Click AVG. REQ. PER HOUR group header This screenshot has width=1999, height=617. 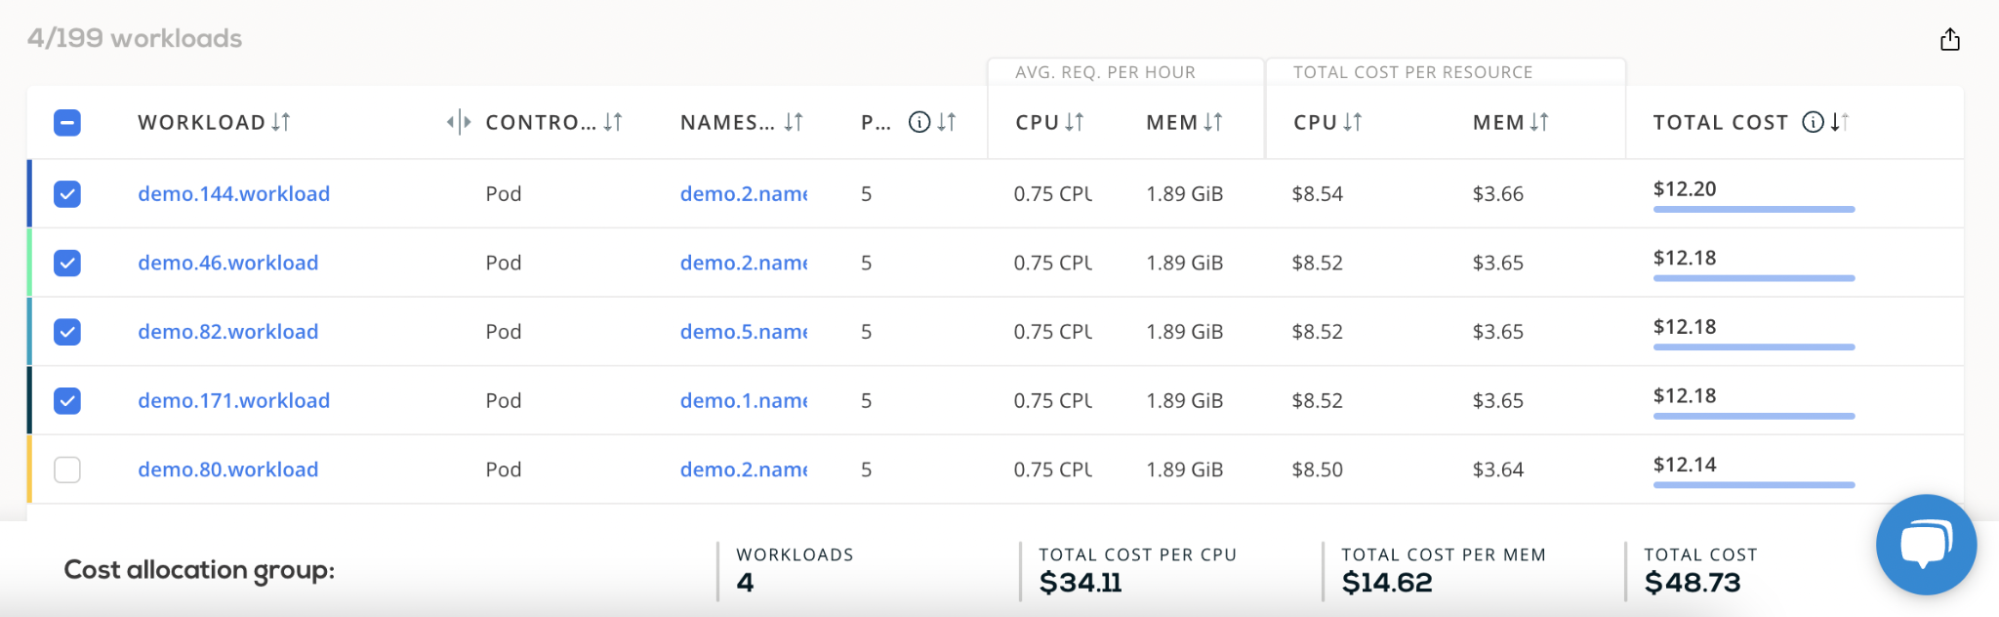(x=1105, y=72)
